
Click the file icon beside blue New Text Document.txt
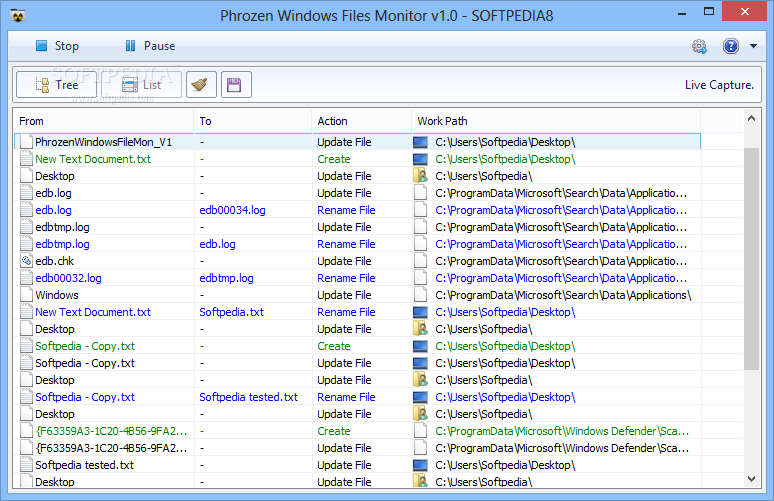pos(27,312)
